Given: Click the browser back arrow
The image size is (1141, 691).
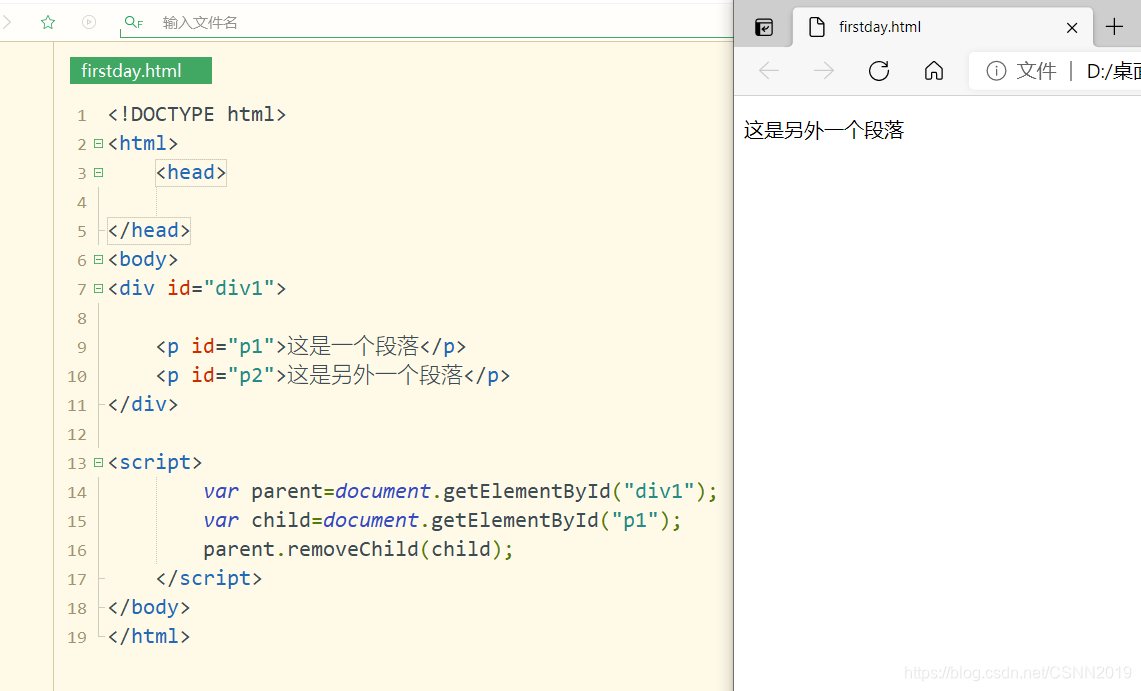Looking at the screenshot, I should (x=768, y=71).
